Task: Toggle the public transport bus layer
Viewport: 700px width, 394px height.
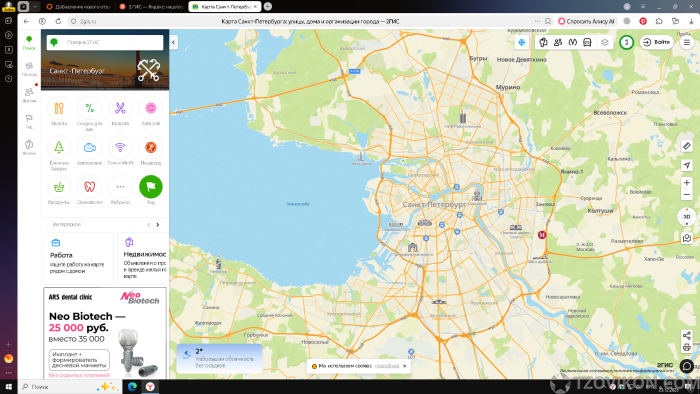Action: (588, 42)
